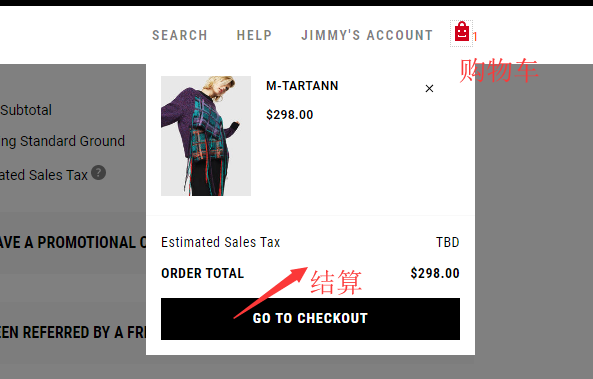Click the ORDER TOTAL label
The image size is (593, 379).
tap(202, 273)
